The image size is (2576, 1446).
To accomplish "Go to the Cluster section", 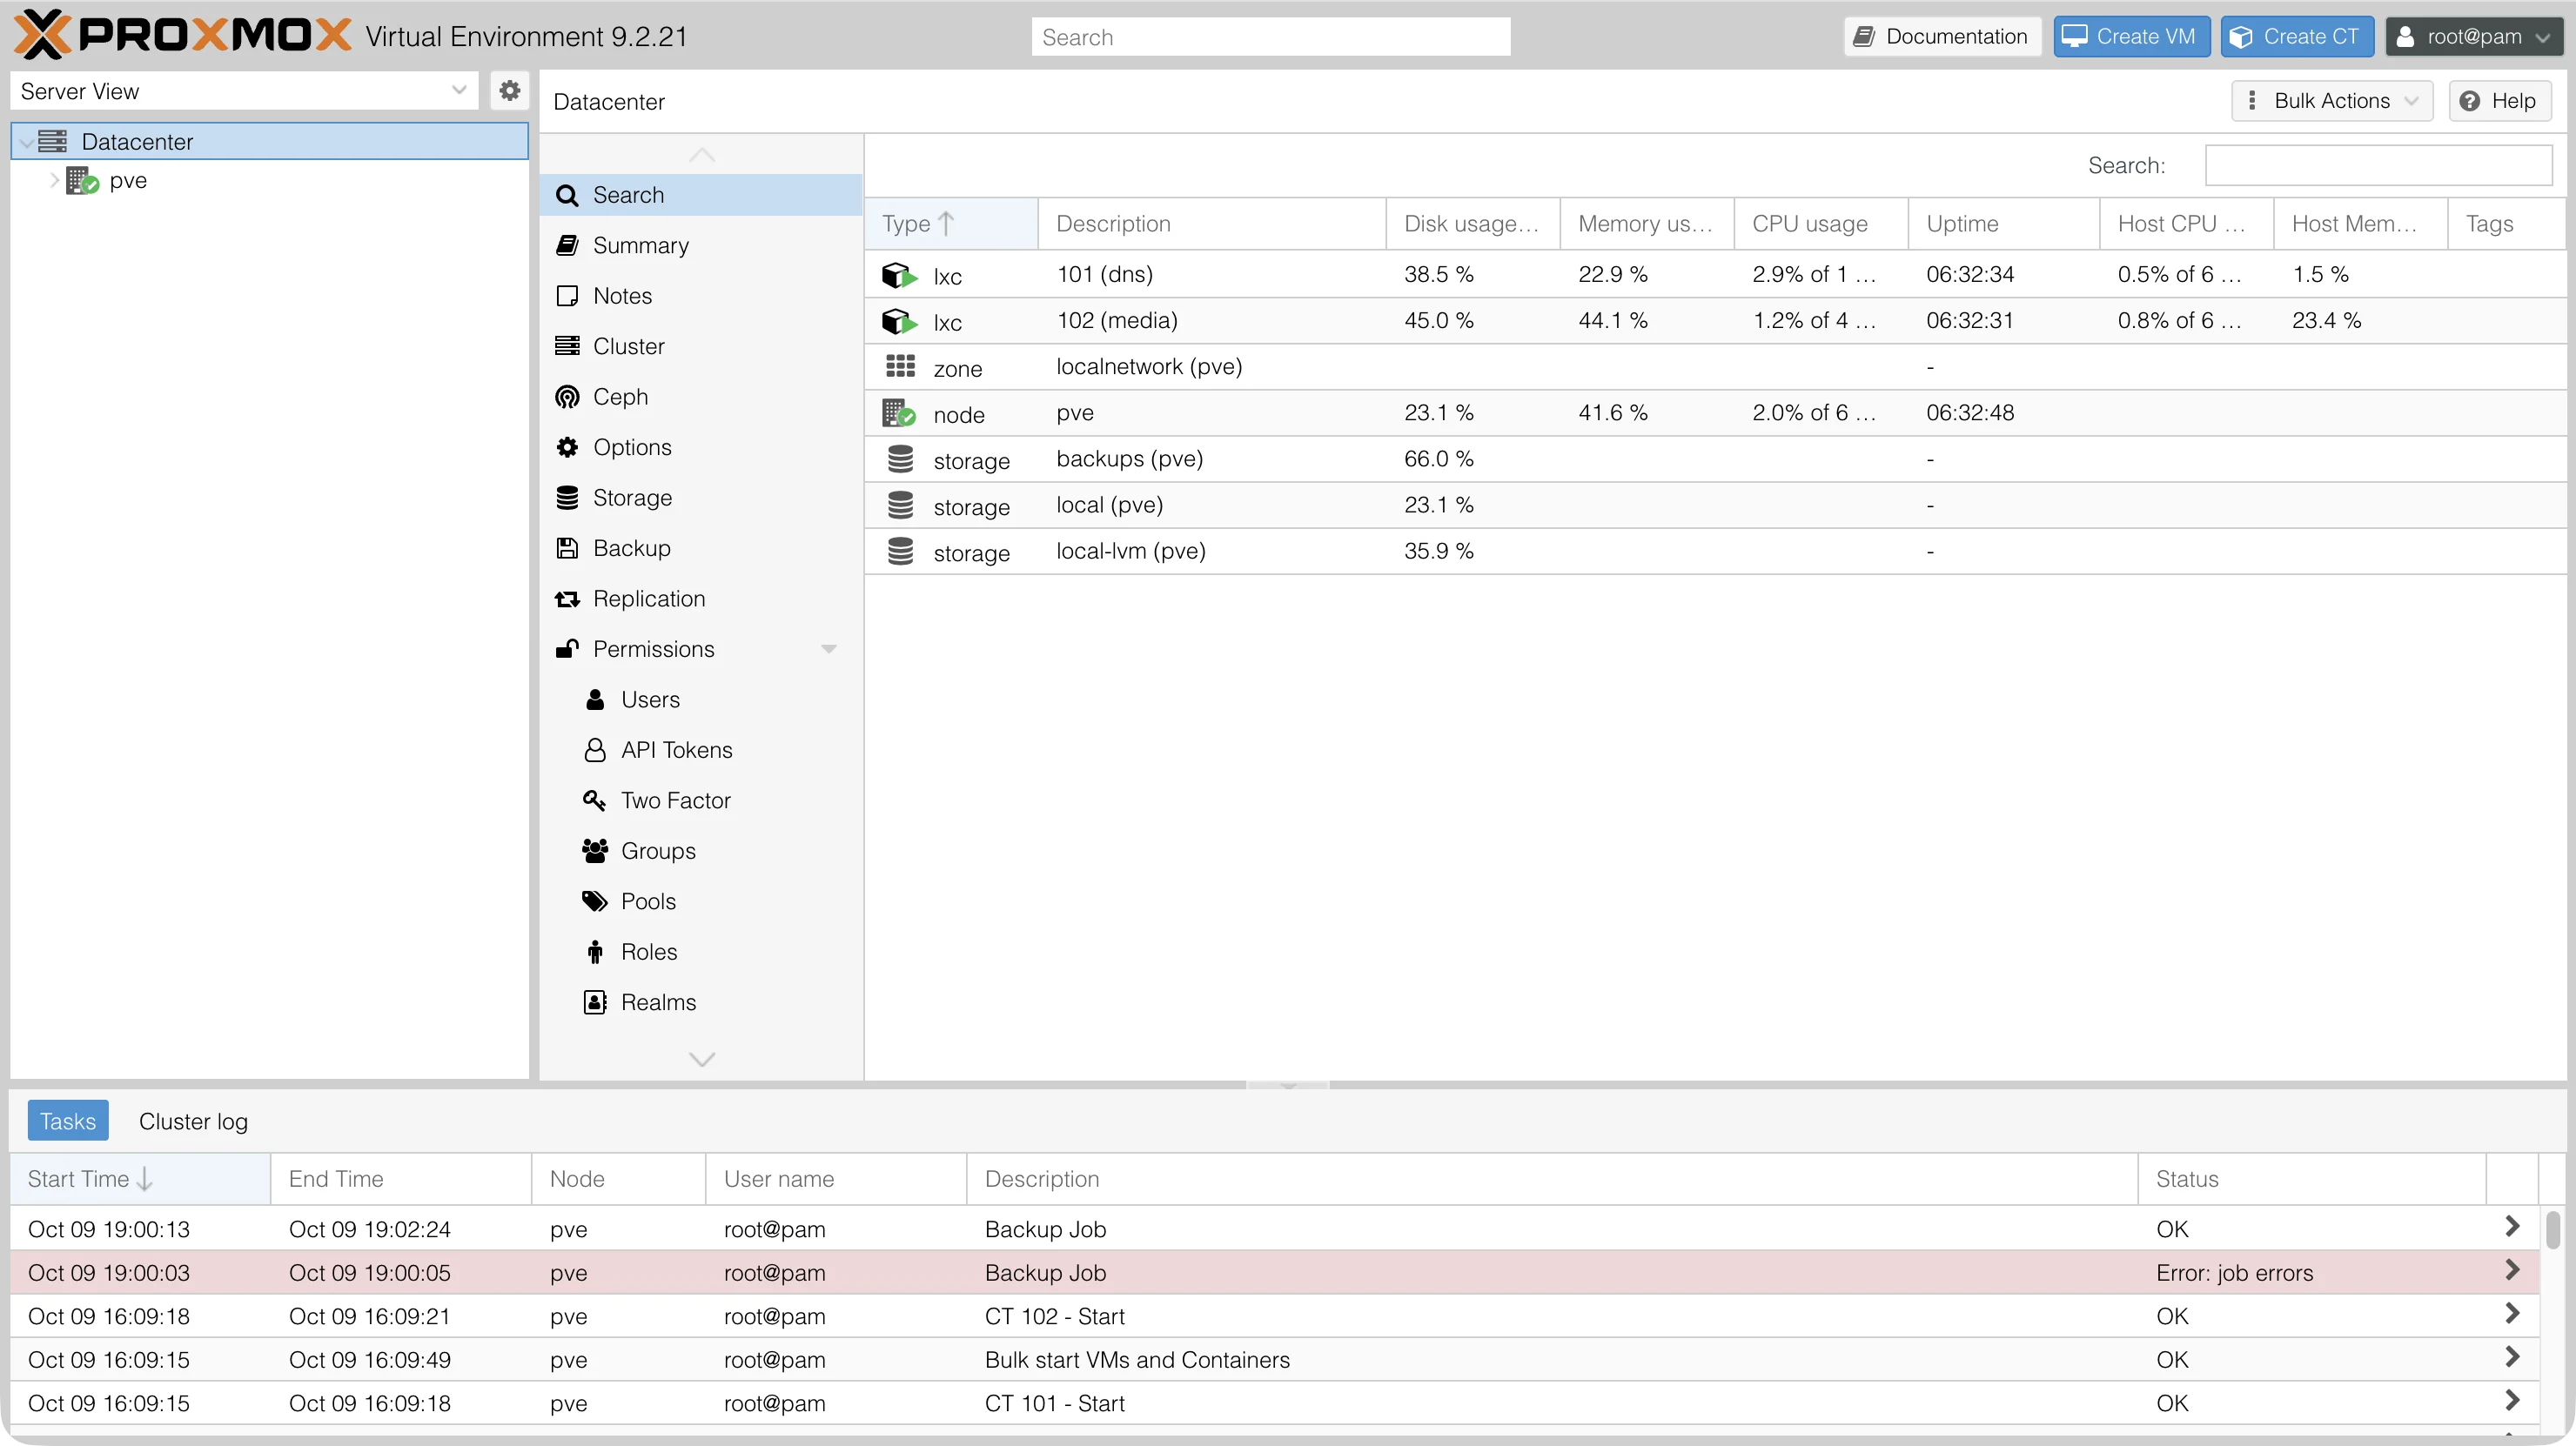I will click(700, 346).
